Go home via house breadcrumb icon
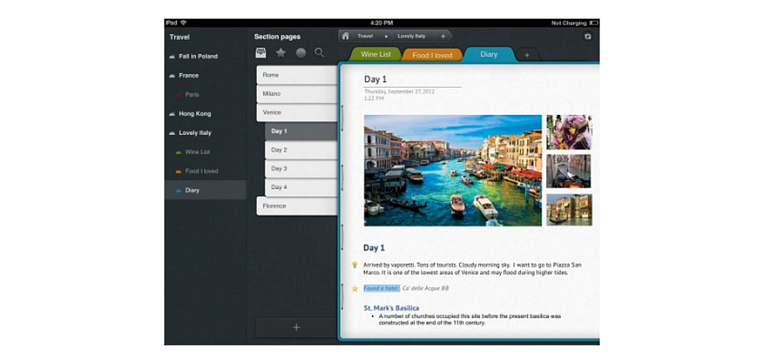The image size is (764, 364). click(x=345, y=36)
